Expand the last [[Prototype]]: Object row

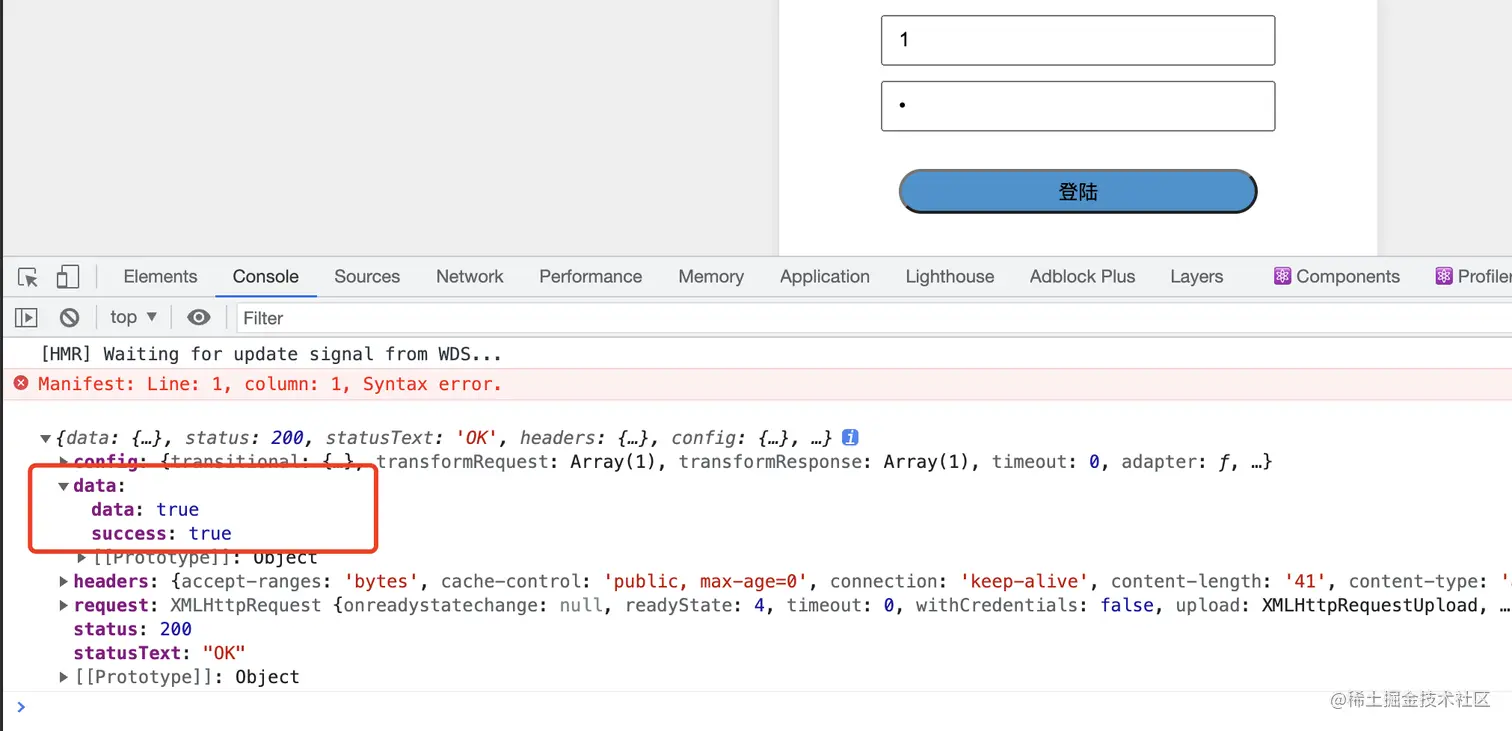[65, 677]
